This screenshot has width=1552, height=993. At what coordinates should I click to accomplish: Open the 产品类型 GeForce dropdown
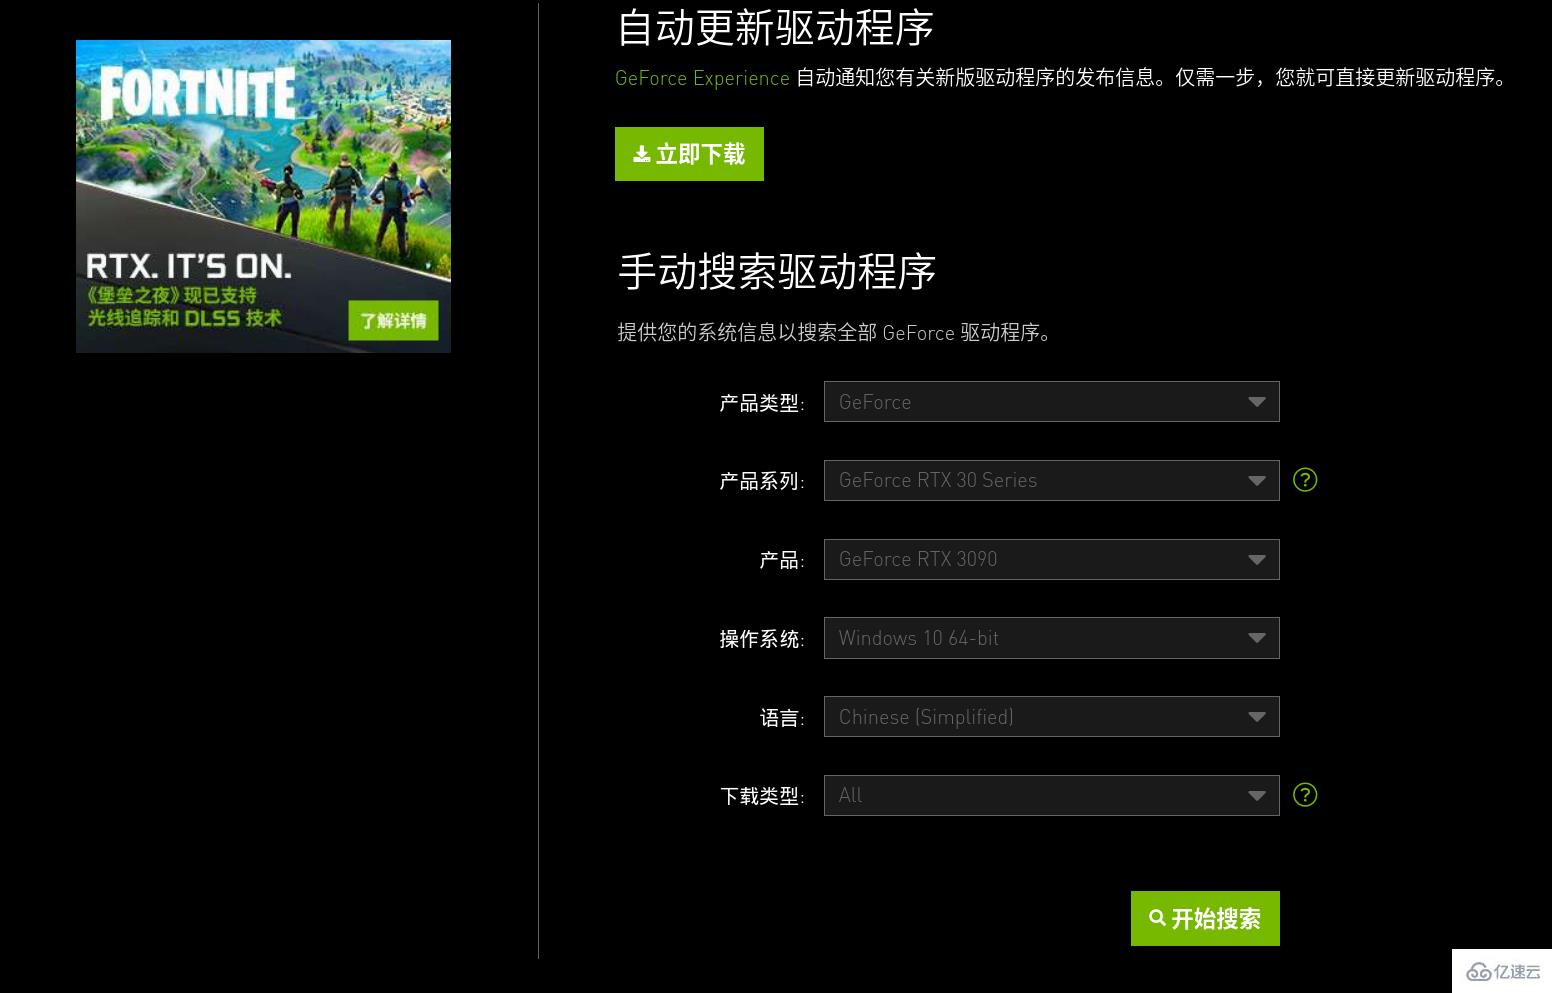click(x=1052, y=402)
